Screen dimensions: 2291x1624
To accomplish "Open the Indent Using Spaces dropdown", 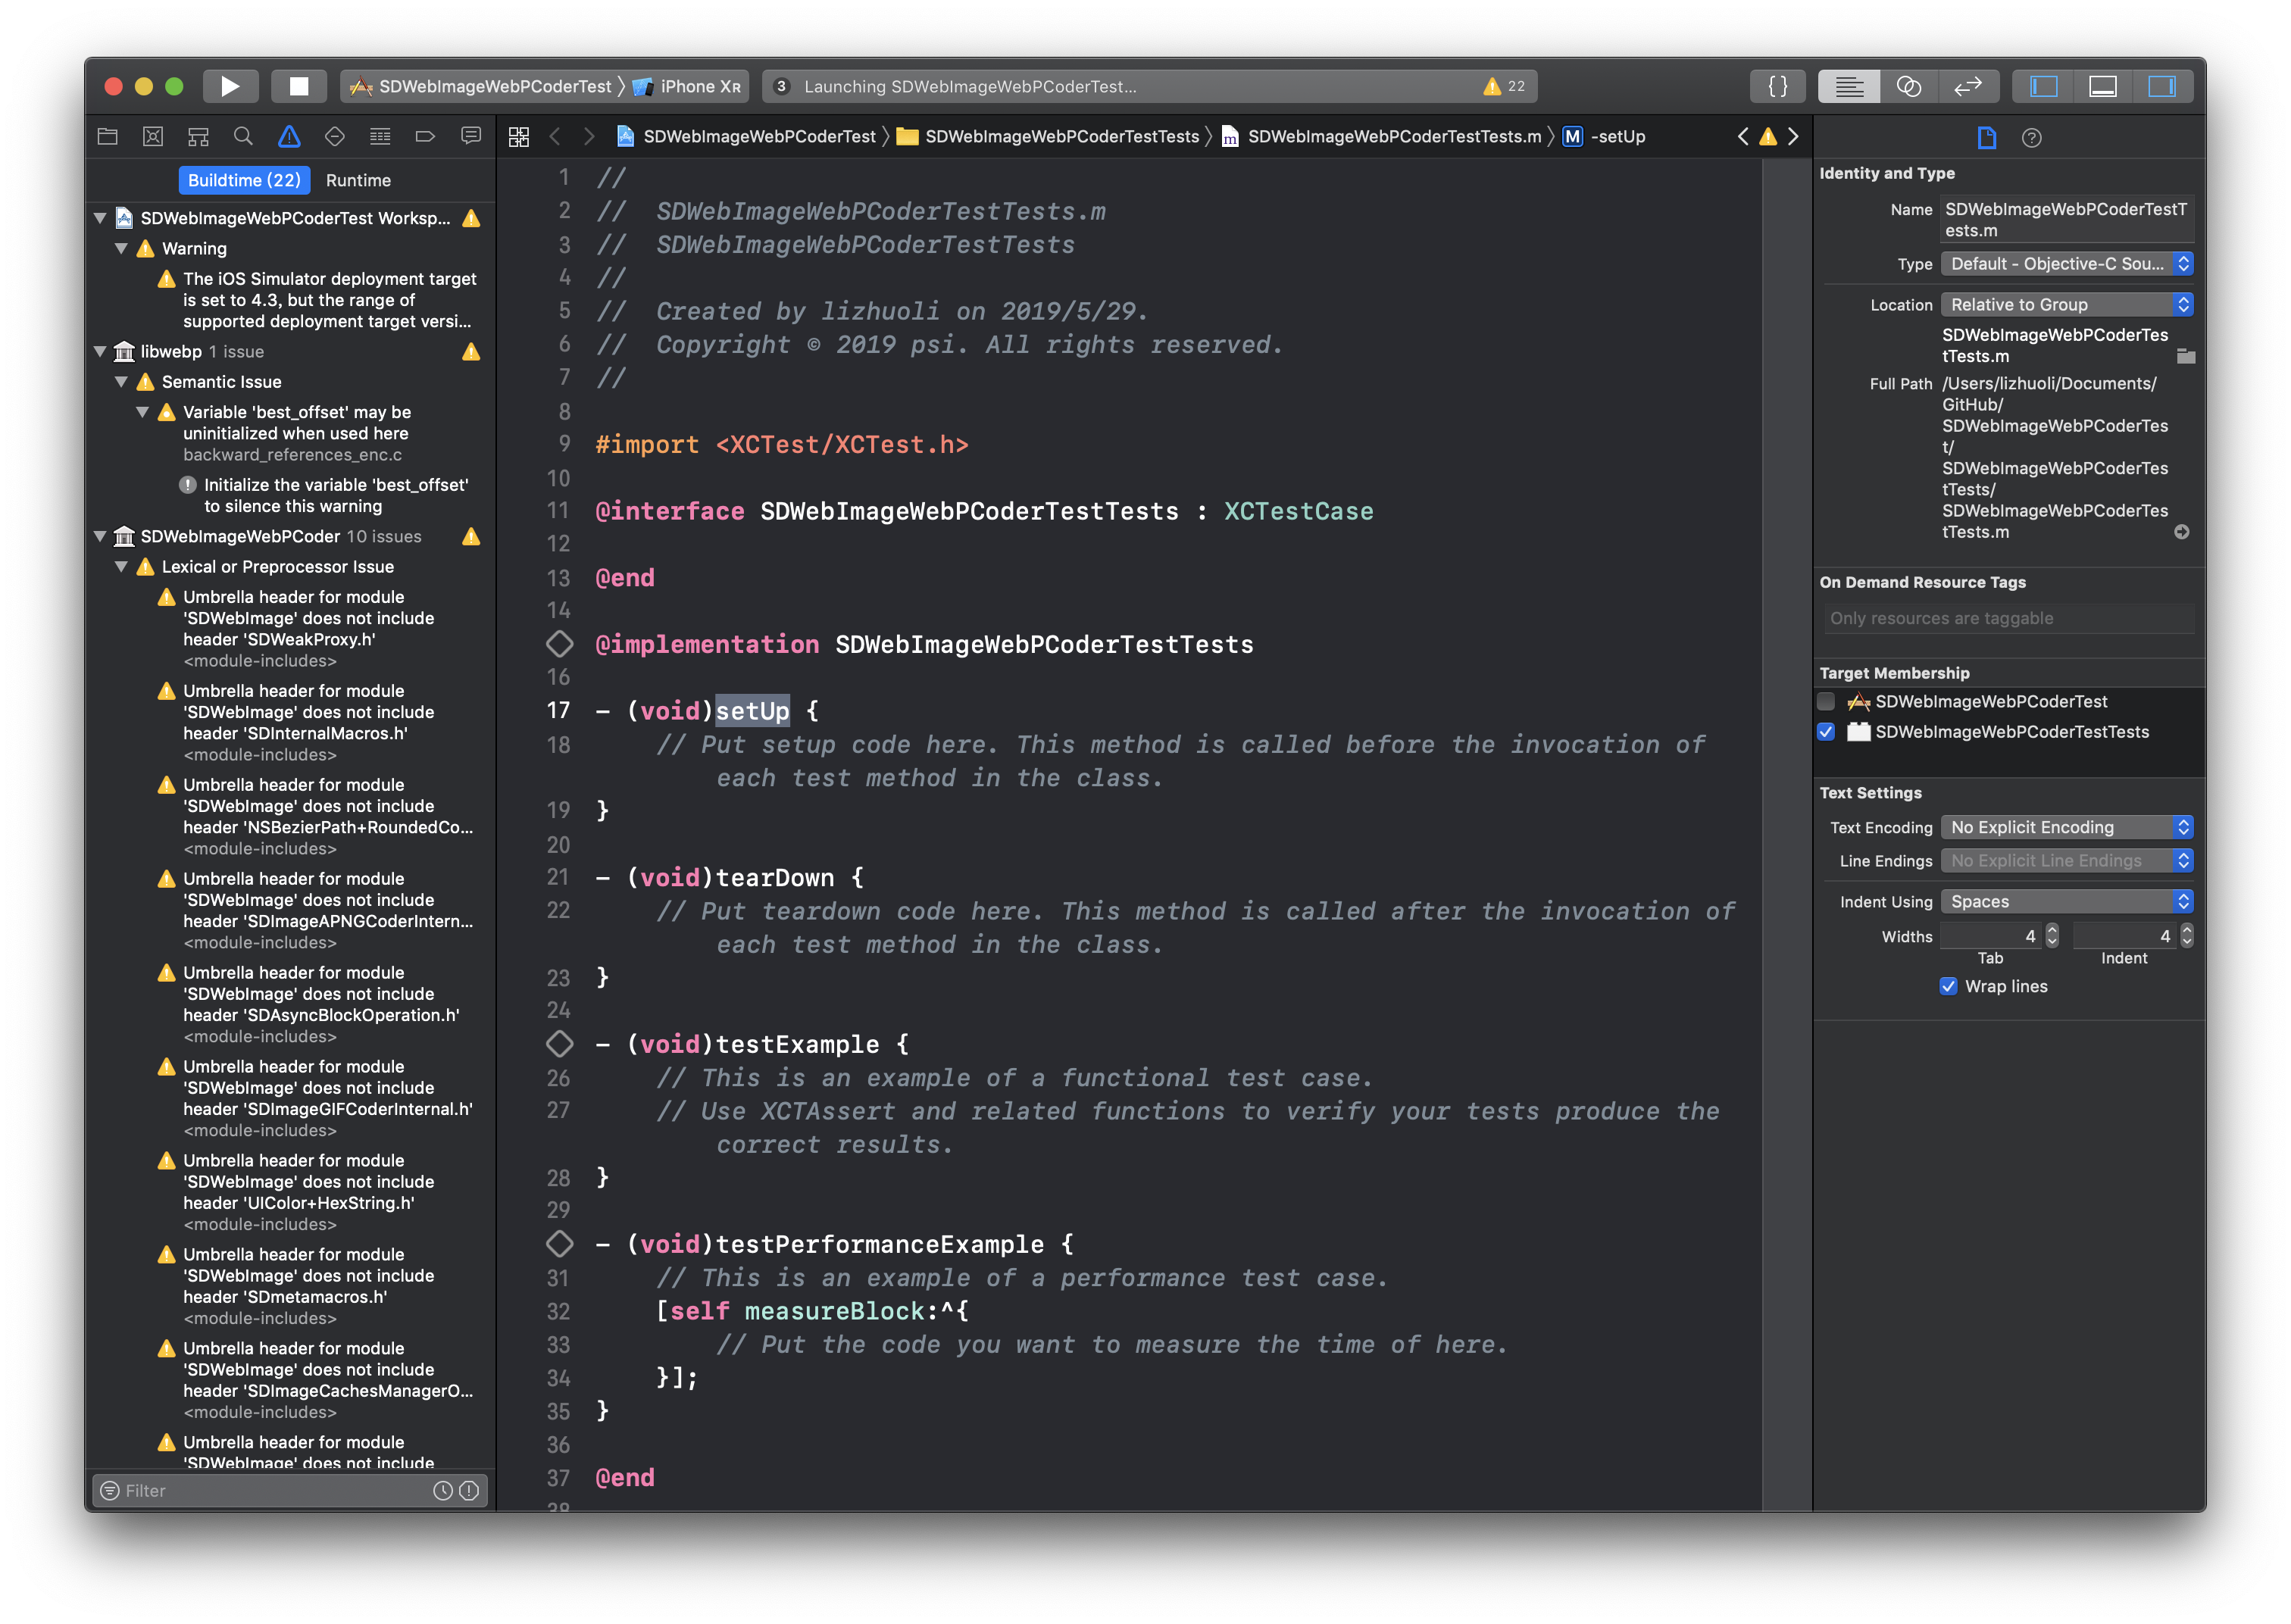I will (x=2066, y=901).
